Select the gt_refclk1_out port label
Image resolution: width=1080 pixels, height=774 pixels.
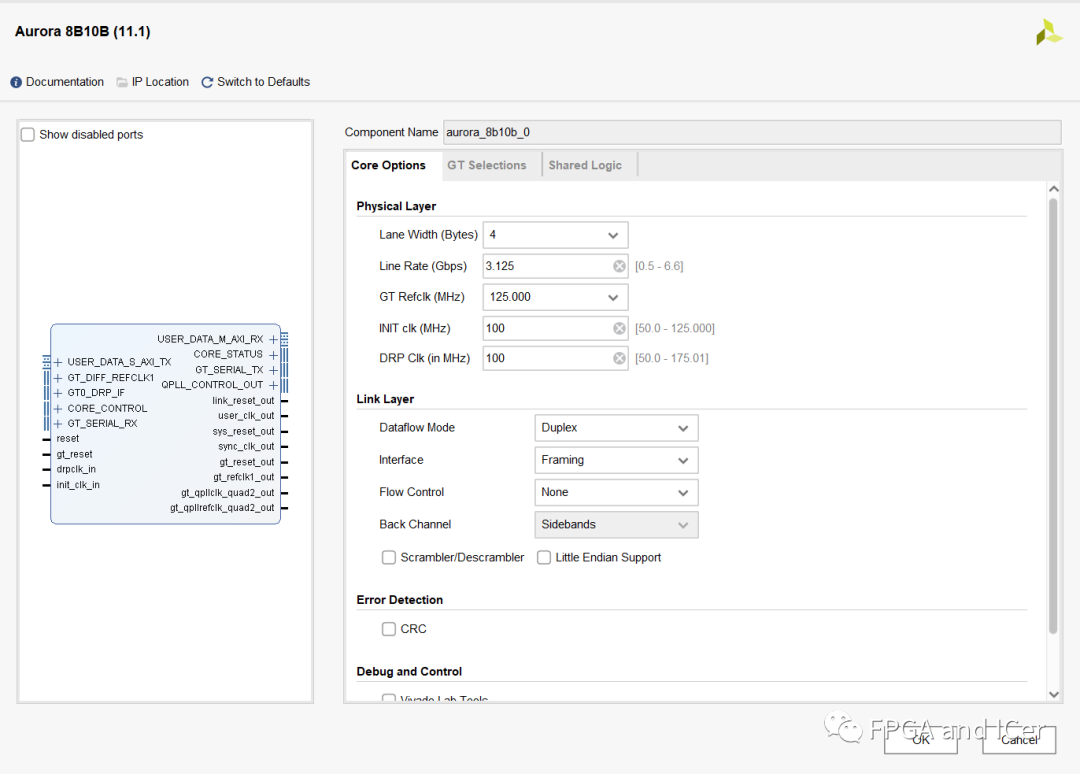[244, 477]
